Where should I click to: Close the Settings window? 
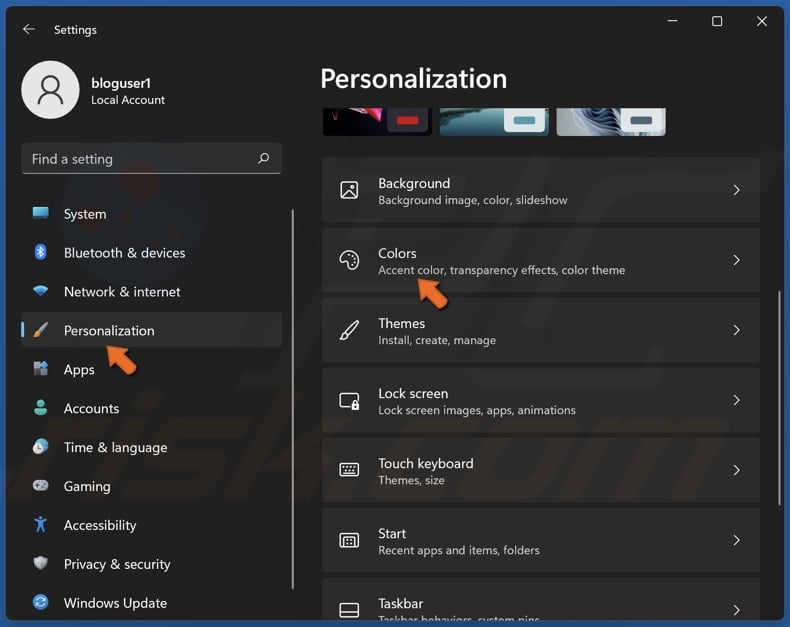pyautogui.click(x=762, y=21)
